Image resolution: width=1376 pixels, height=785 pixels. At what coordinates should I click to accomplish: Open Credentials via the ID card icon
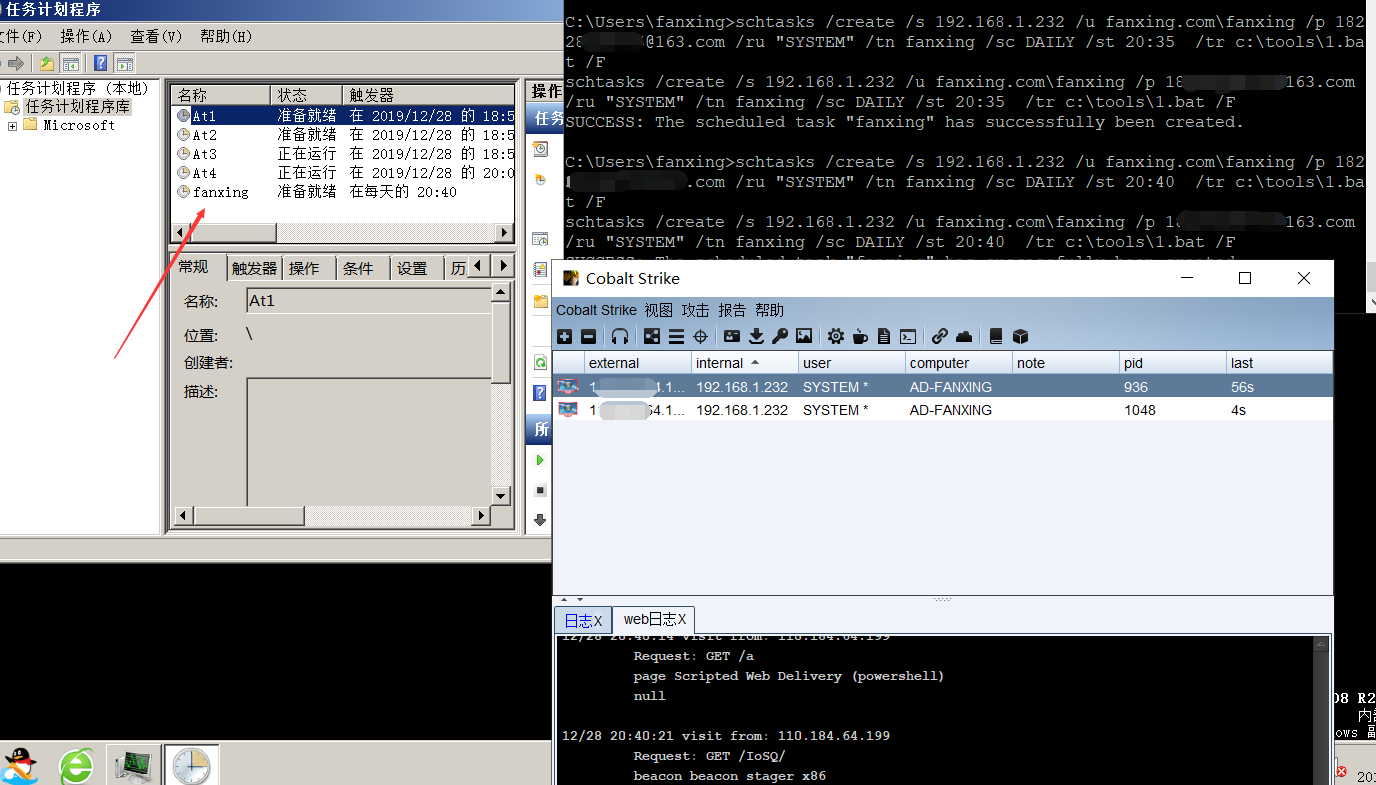[732, 337]
